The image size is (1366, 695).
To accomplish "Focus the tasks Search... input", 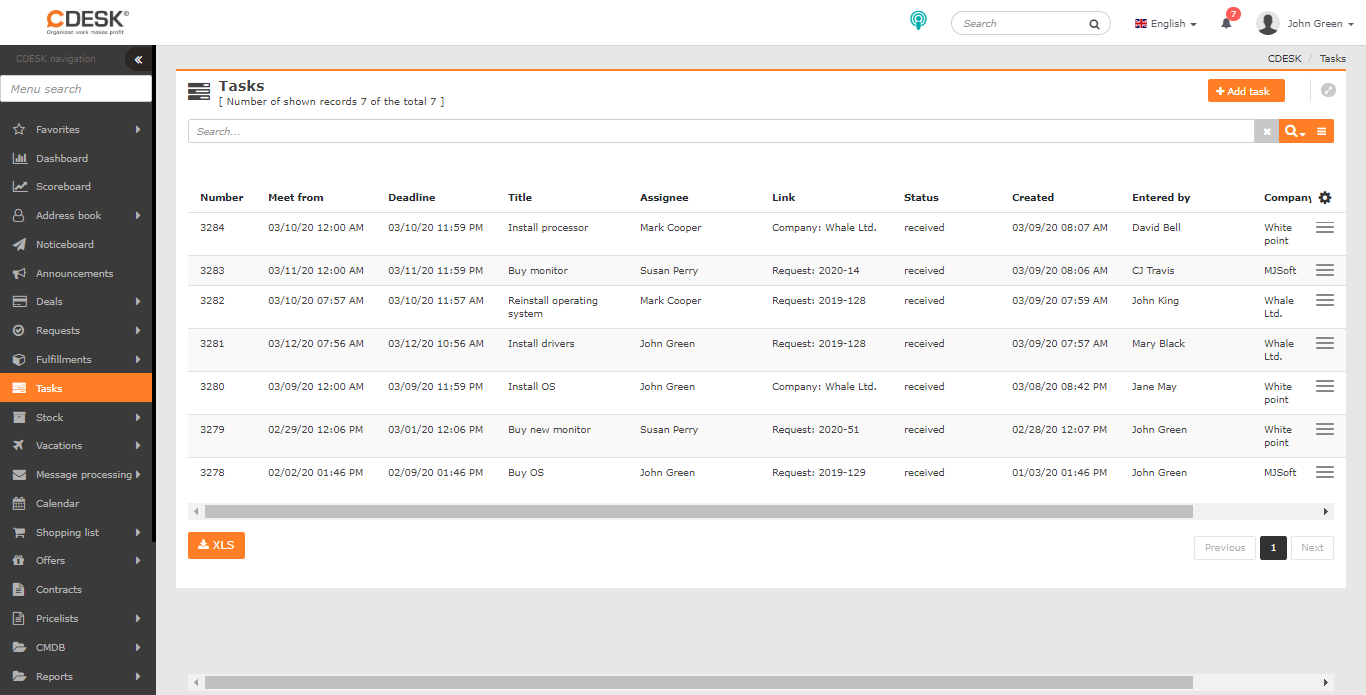I will tap(721, 131).
